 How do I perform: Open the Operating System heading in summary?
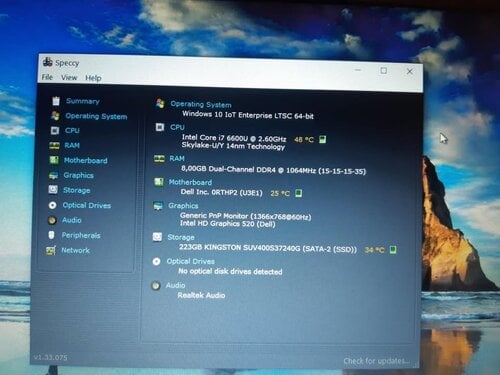(x=201, y=104)
